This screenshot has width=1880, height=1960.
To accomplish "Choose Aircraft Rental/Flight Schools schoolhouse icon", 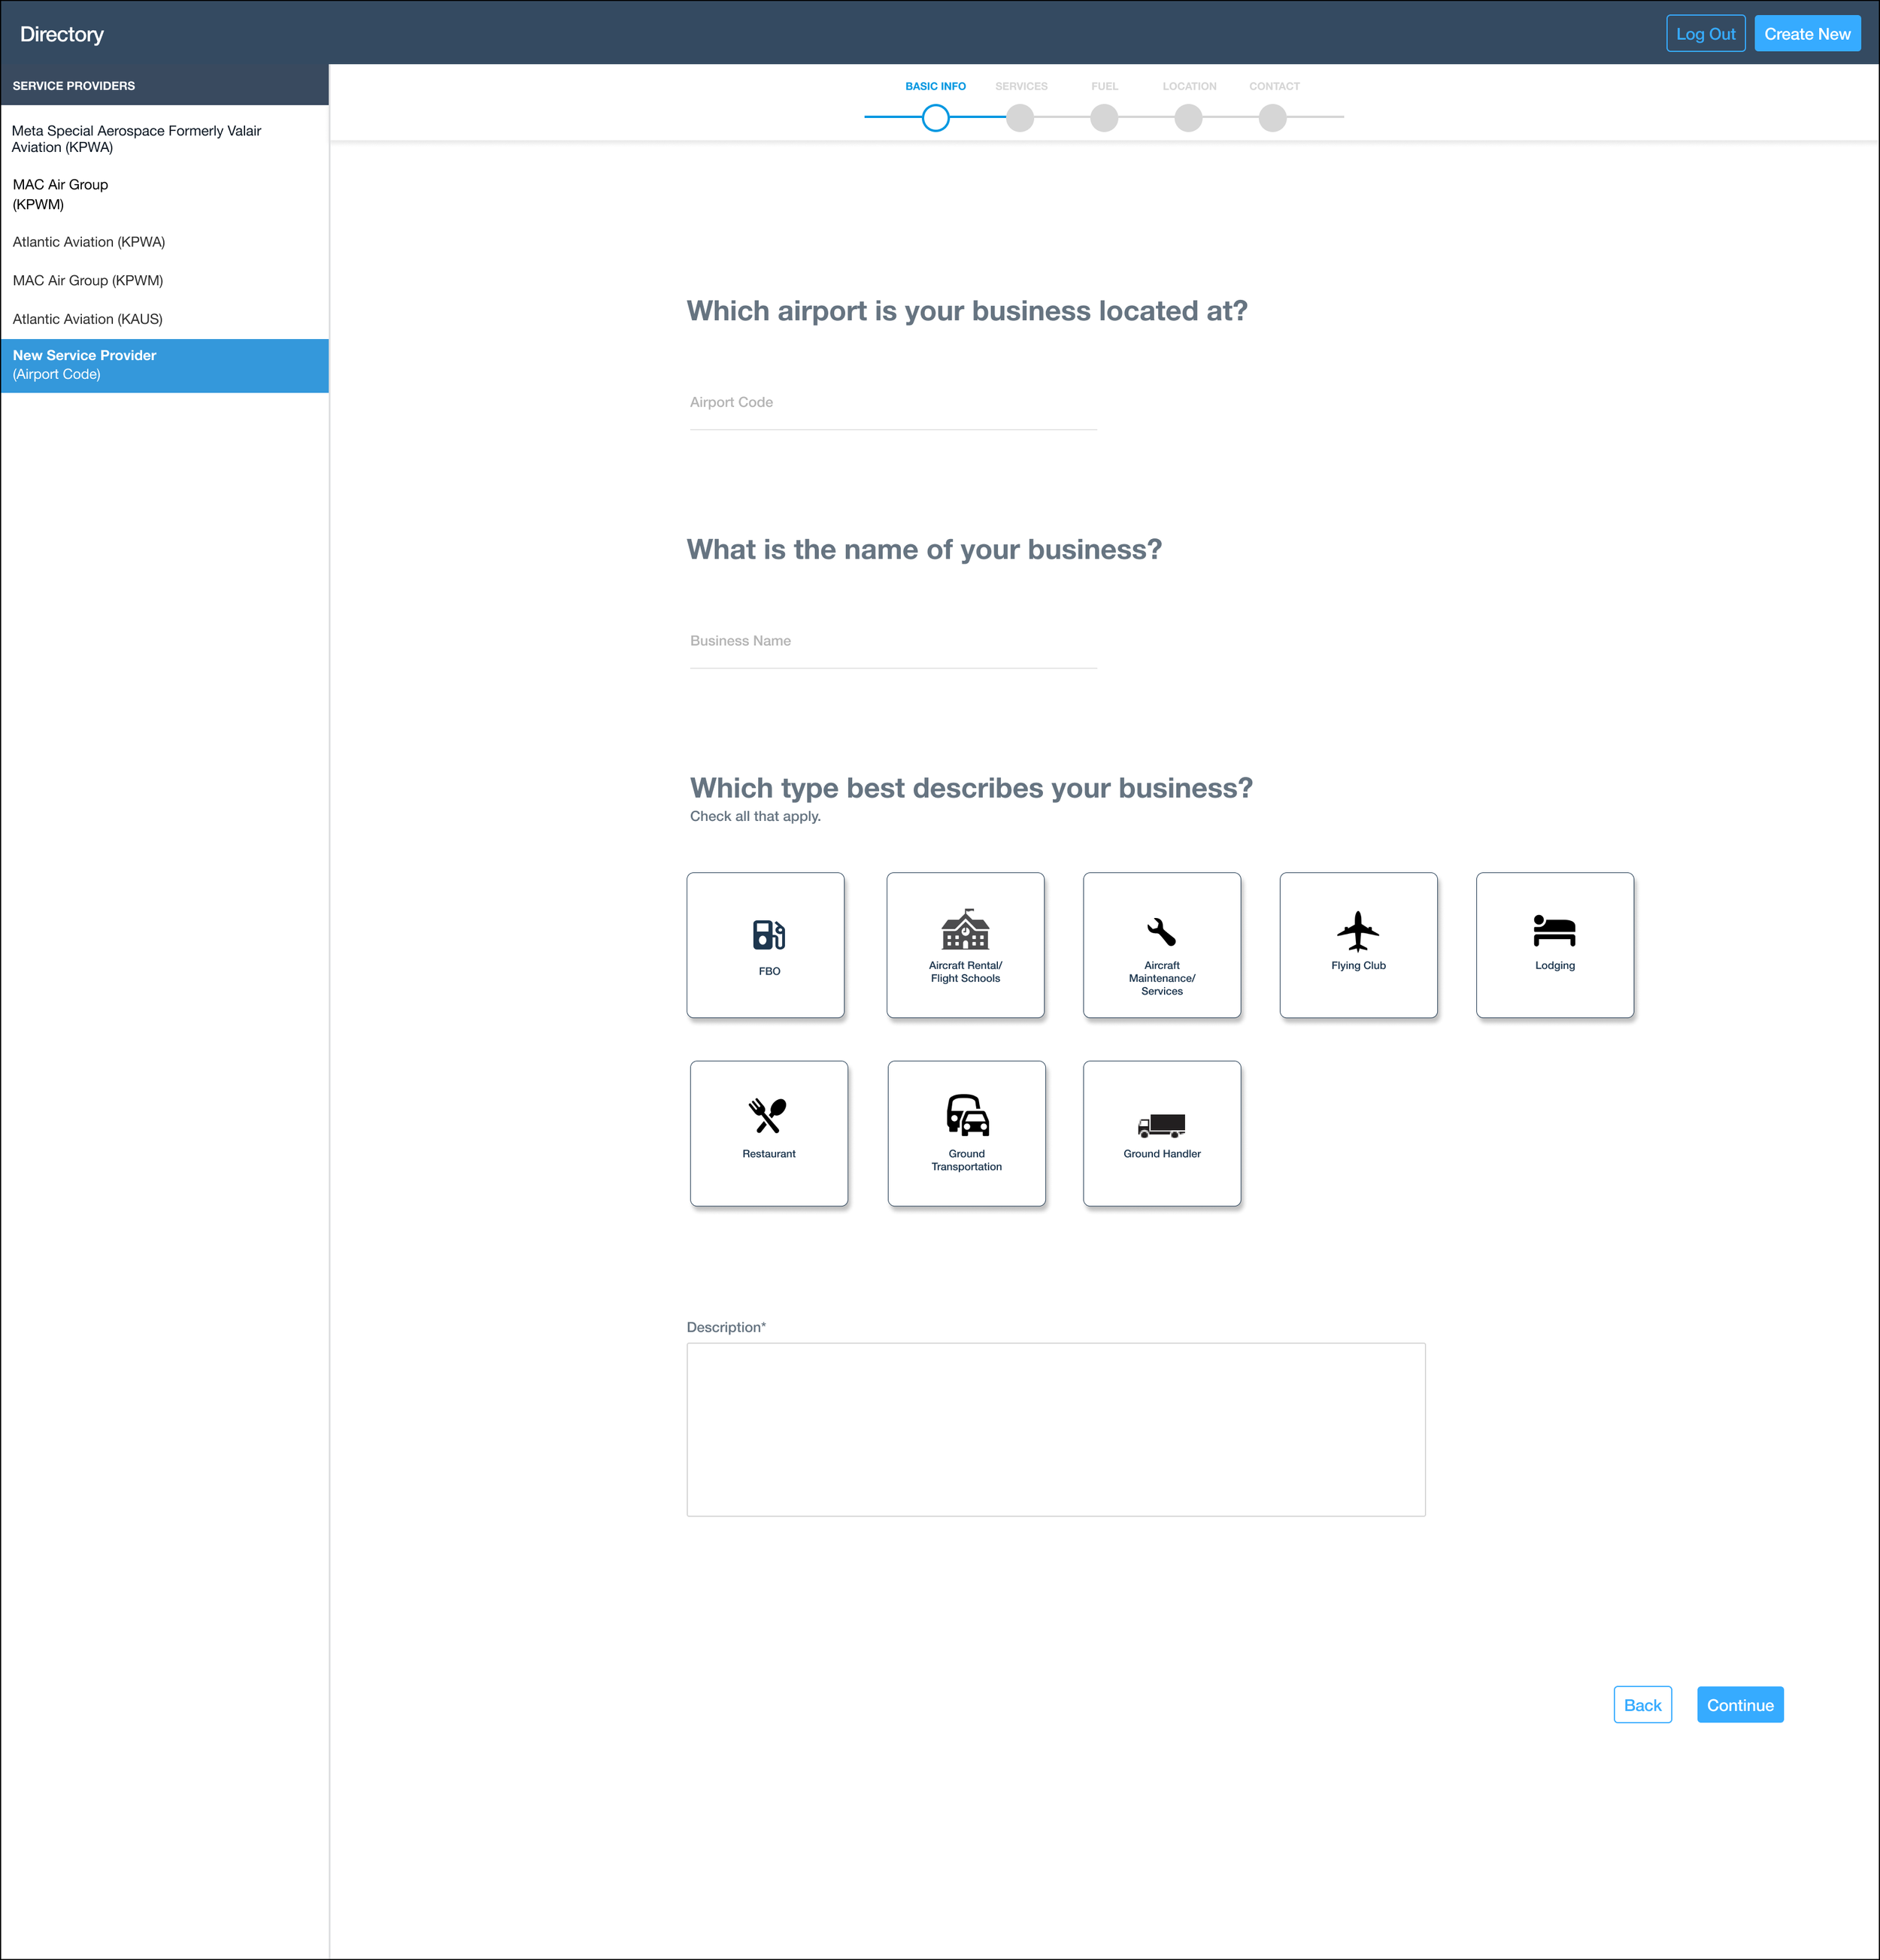I will click(965, 930).
